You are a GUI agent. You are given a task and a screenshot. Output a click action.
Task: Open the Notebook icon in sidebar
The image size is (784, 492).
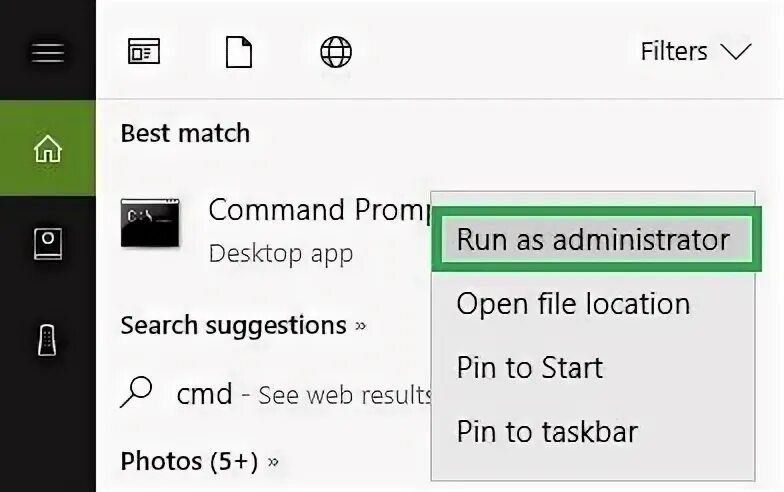[x=47, y=245]
